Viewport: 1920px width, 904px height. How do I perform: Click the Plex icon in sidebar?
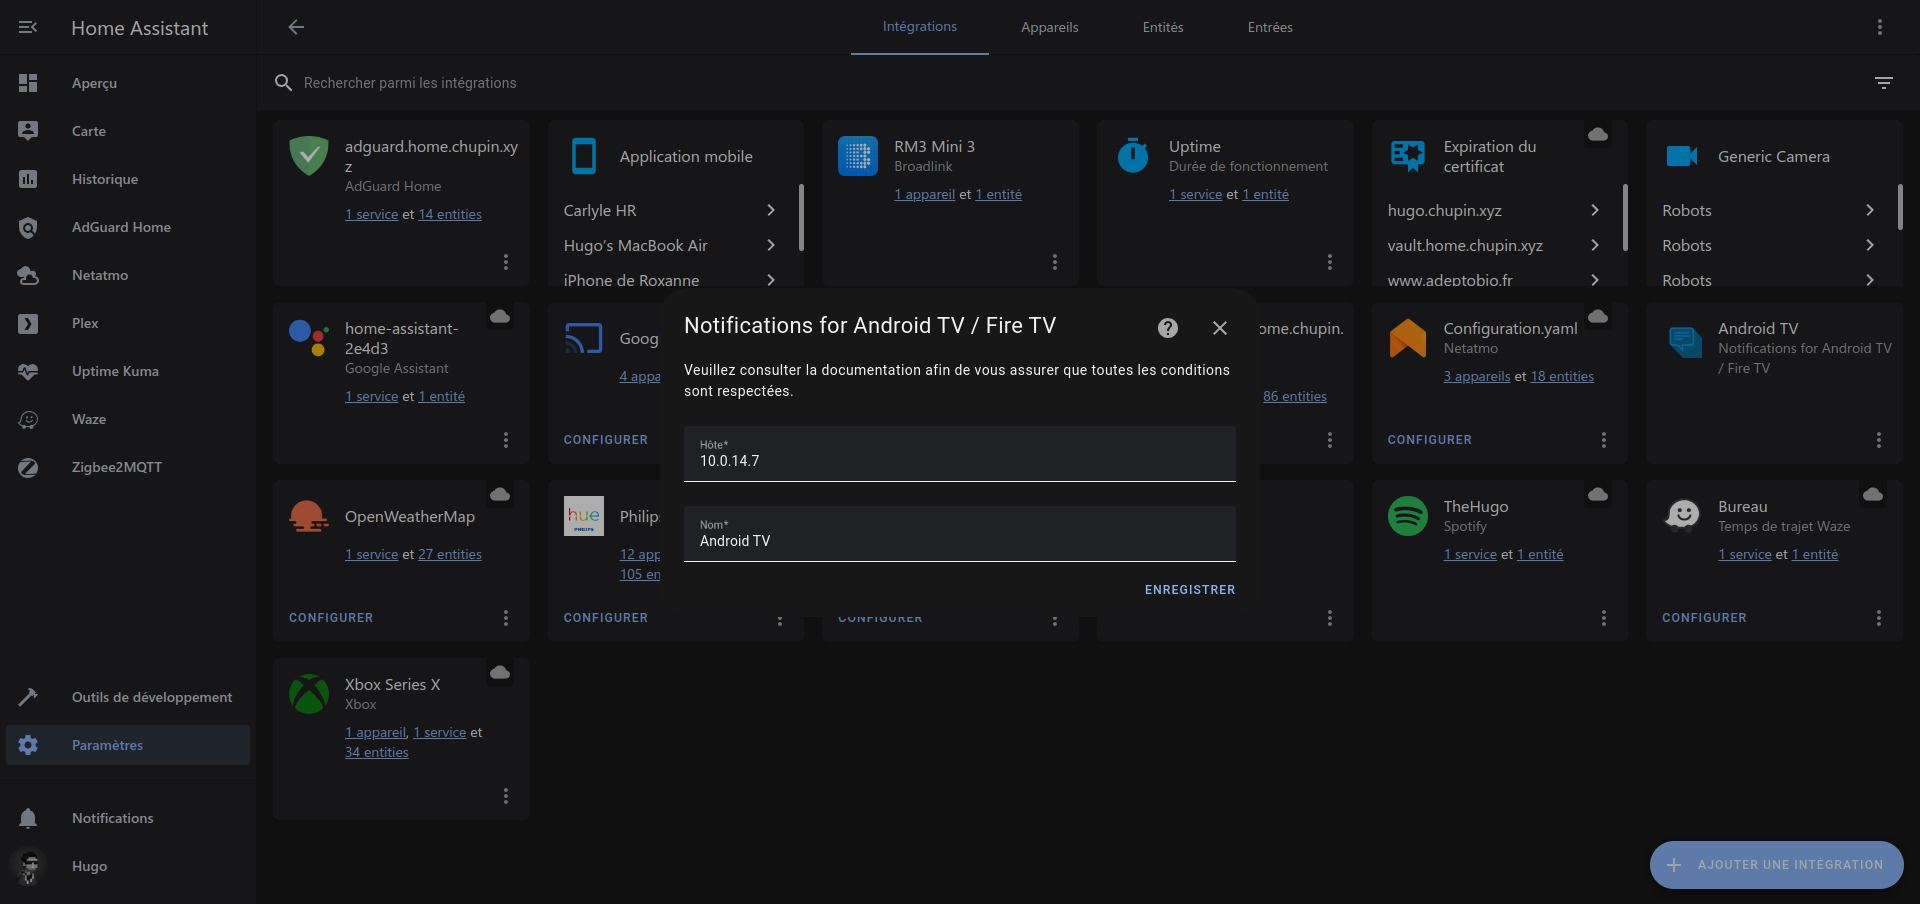coord(28,323)
